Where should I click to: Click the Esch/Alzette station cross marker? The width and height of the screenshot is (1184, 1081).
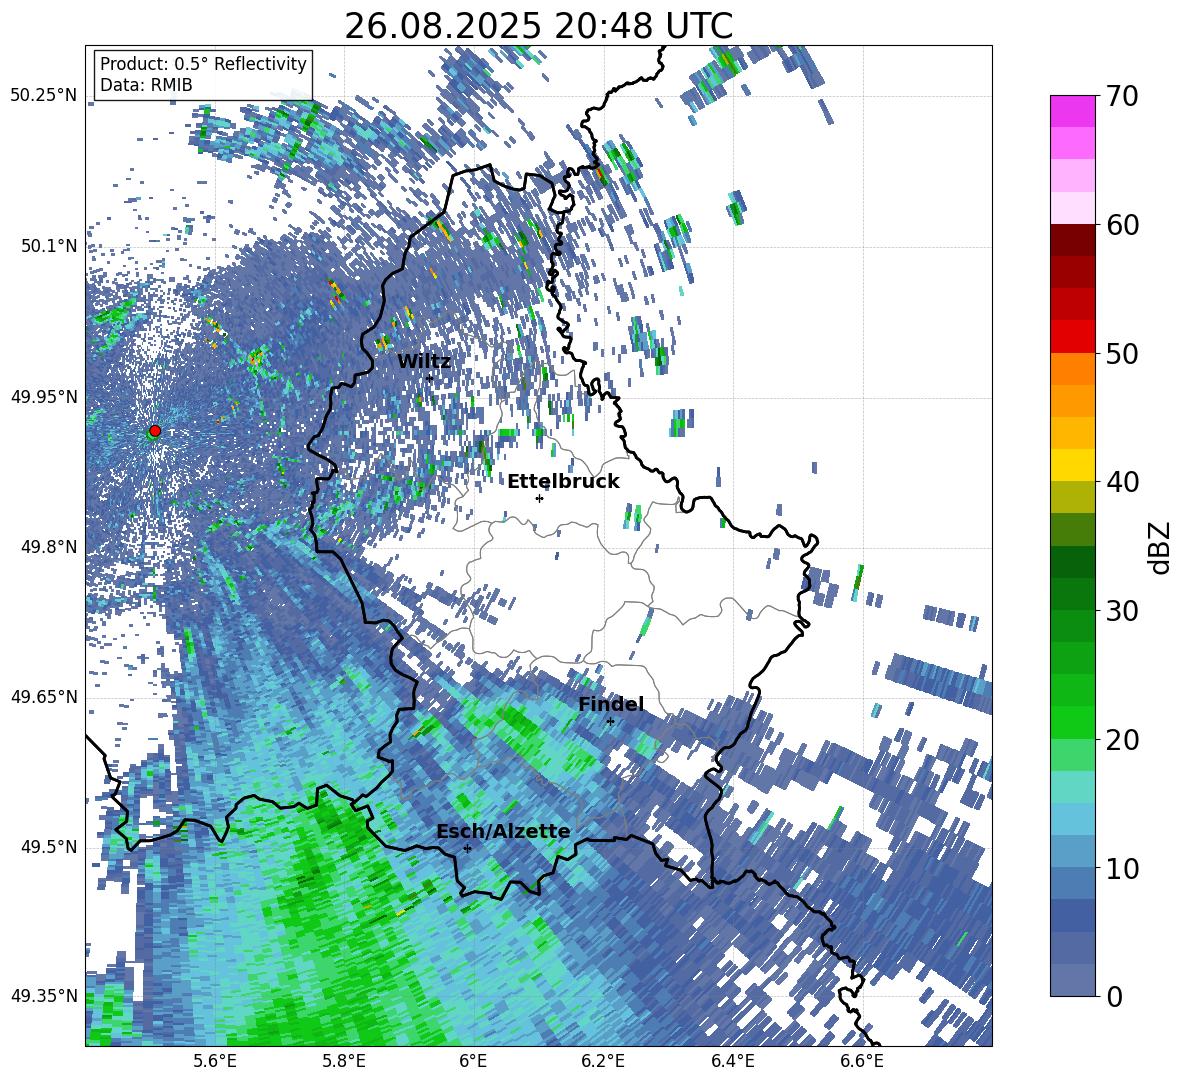[467, 848]
